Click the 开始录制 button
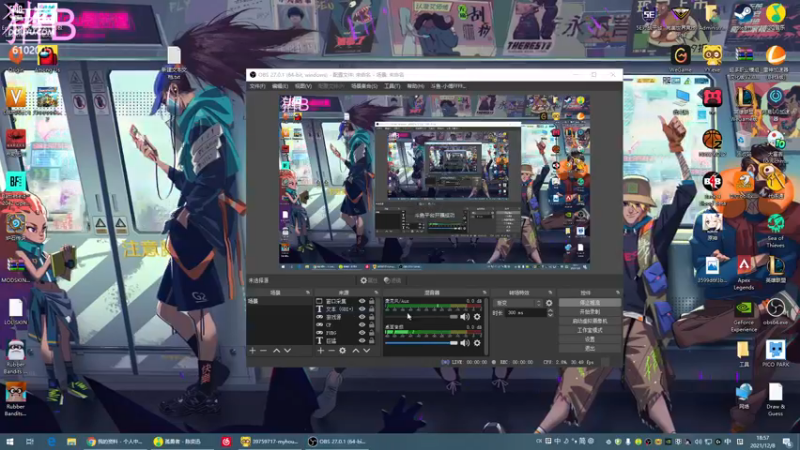Image resolution: width=800 pixels, height=450 pixels. [x=590, y=312]
